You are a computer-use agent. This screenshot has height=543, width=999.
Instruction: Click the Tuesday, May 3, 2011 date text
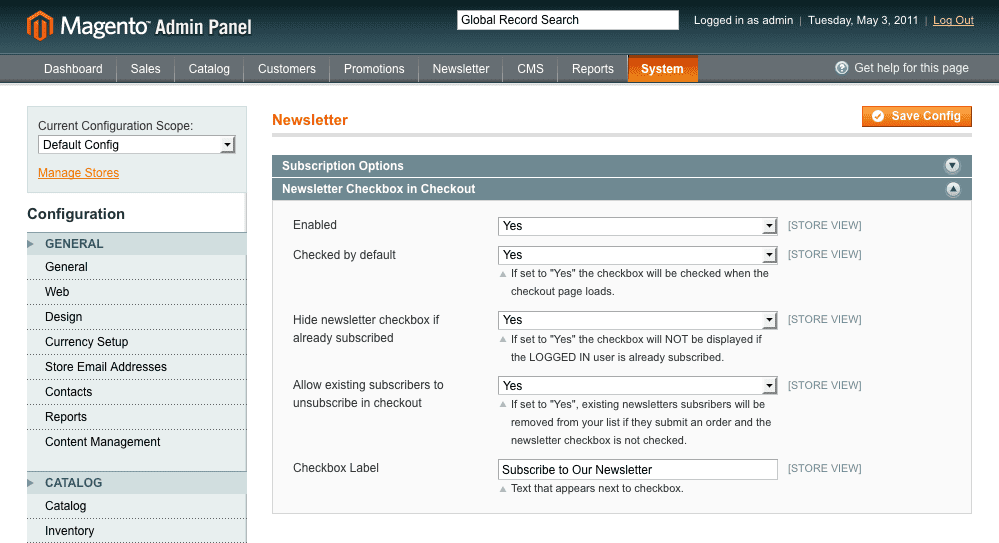tap(863, 20)
